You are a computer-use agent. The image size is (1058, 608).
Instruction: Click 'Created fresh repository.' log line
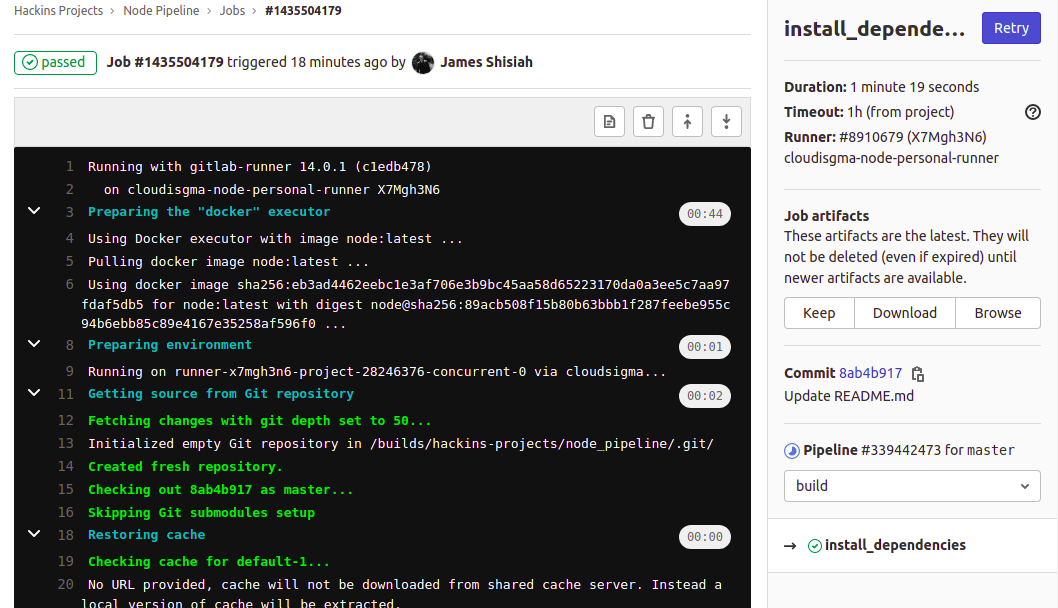point(185,467)
